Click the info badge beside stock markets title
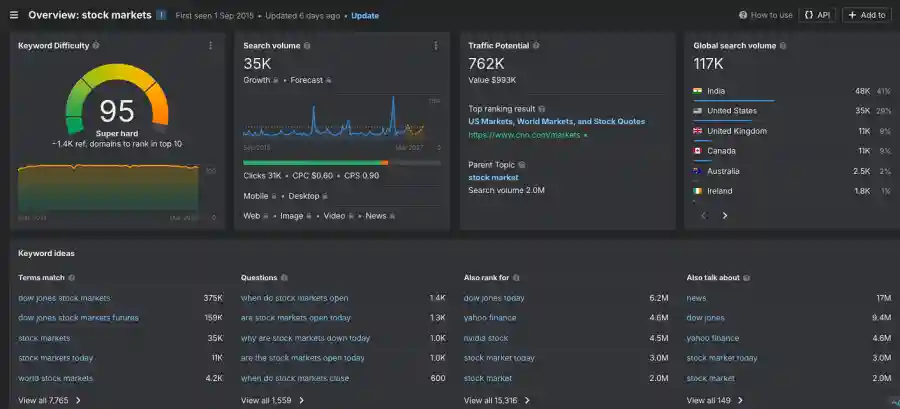The width and height of the screenshot is (900, 409). [161, 15]
